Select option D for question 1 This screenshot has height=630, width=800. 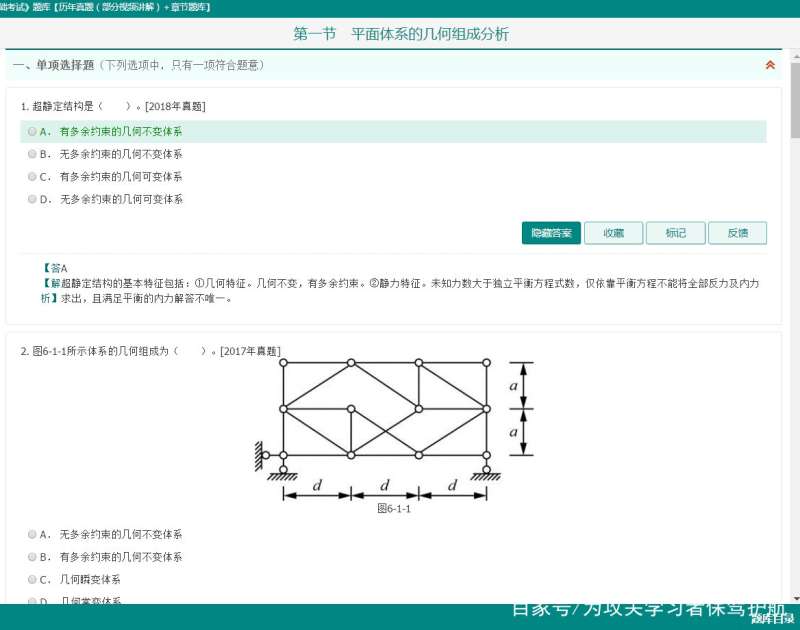point(31,199)
